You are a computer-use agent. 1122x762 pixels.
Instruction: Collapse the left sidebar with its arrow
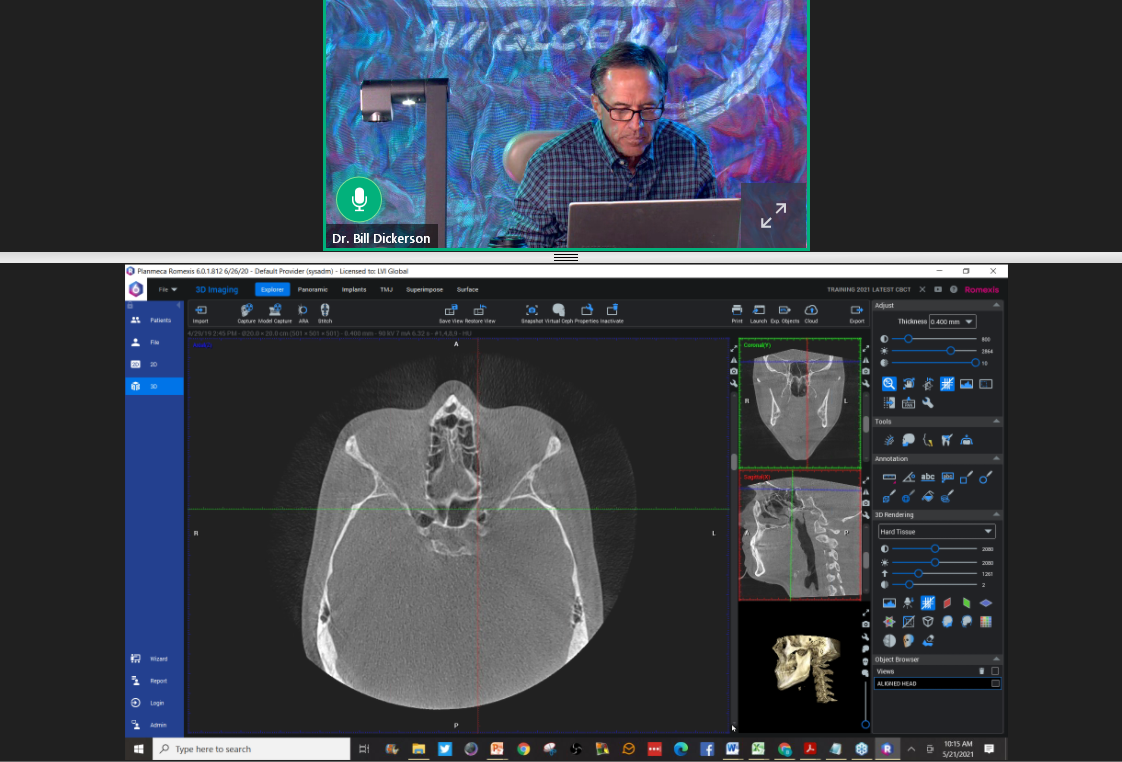(x=178, y=306)
